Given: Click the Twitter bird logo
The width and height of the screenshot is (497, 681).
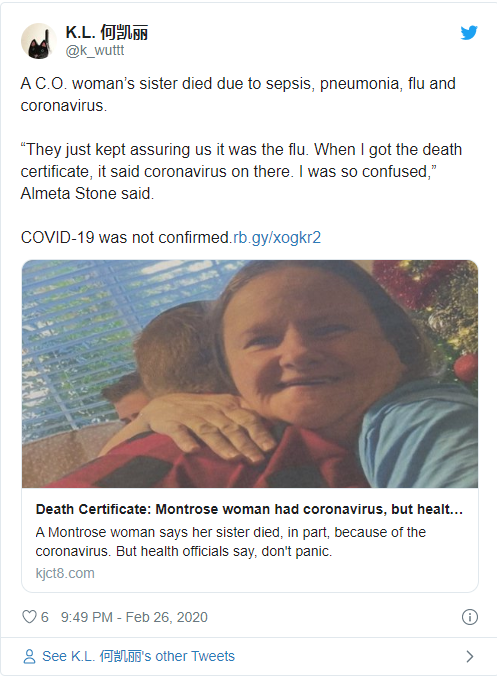Looking at the screenshot, I should pyautogui.click(x=469, y=33).
